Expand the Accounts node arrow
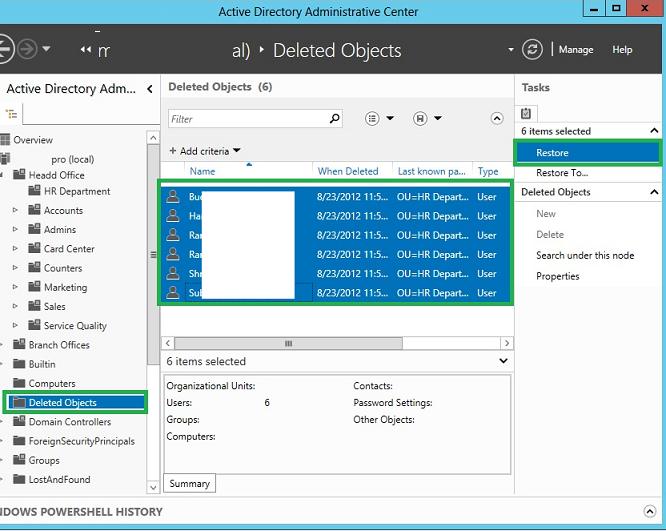 click(x=15, y=210)
